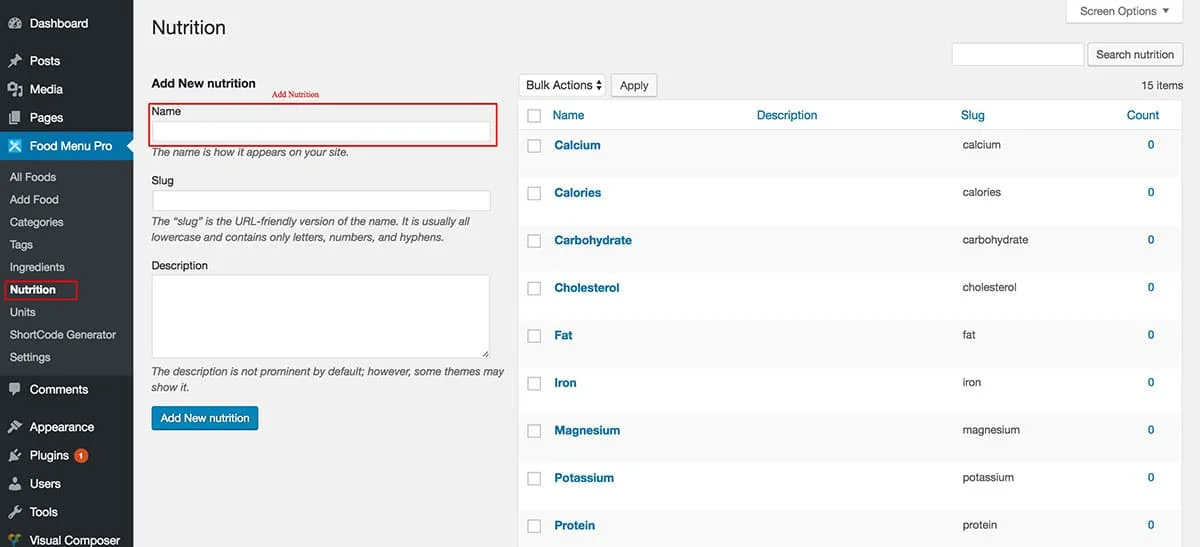Tick the checkbox next to Cholesterol

(x=534, y=289)
